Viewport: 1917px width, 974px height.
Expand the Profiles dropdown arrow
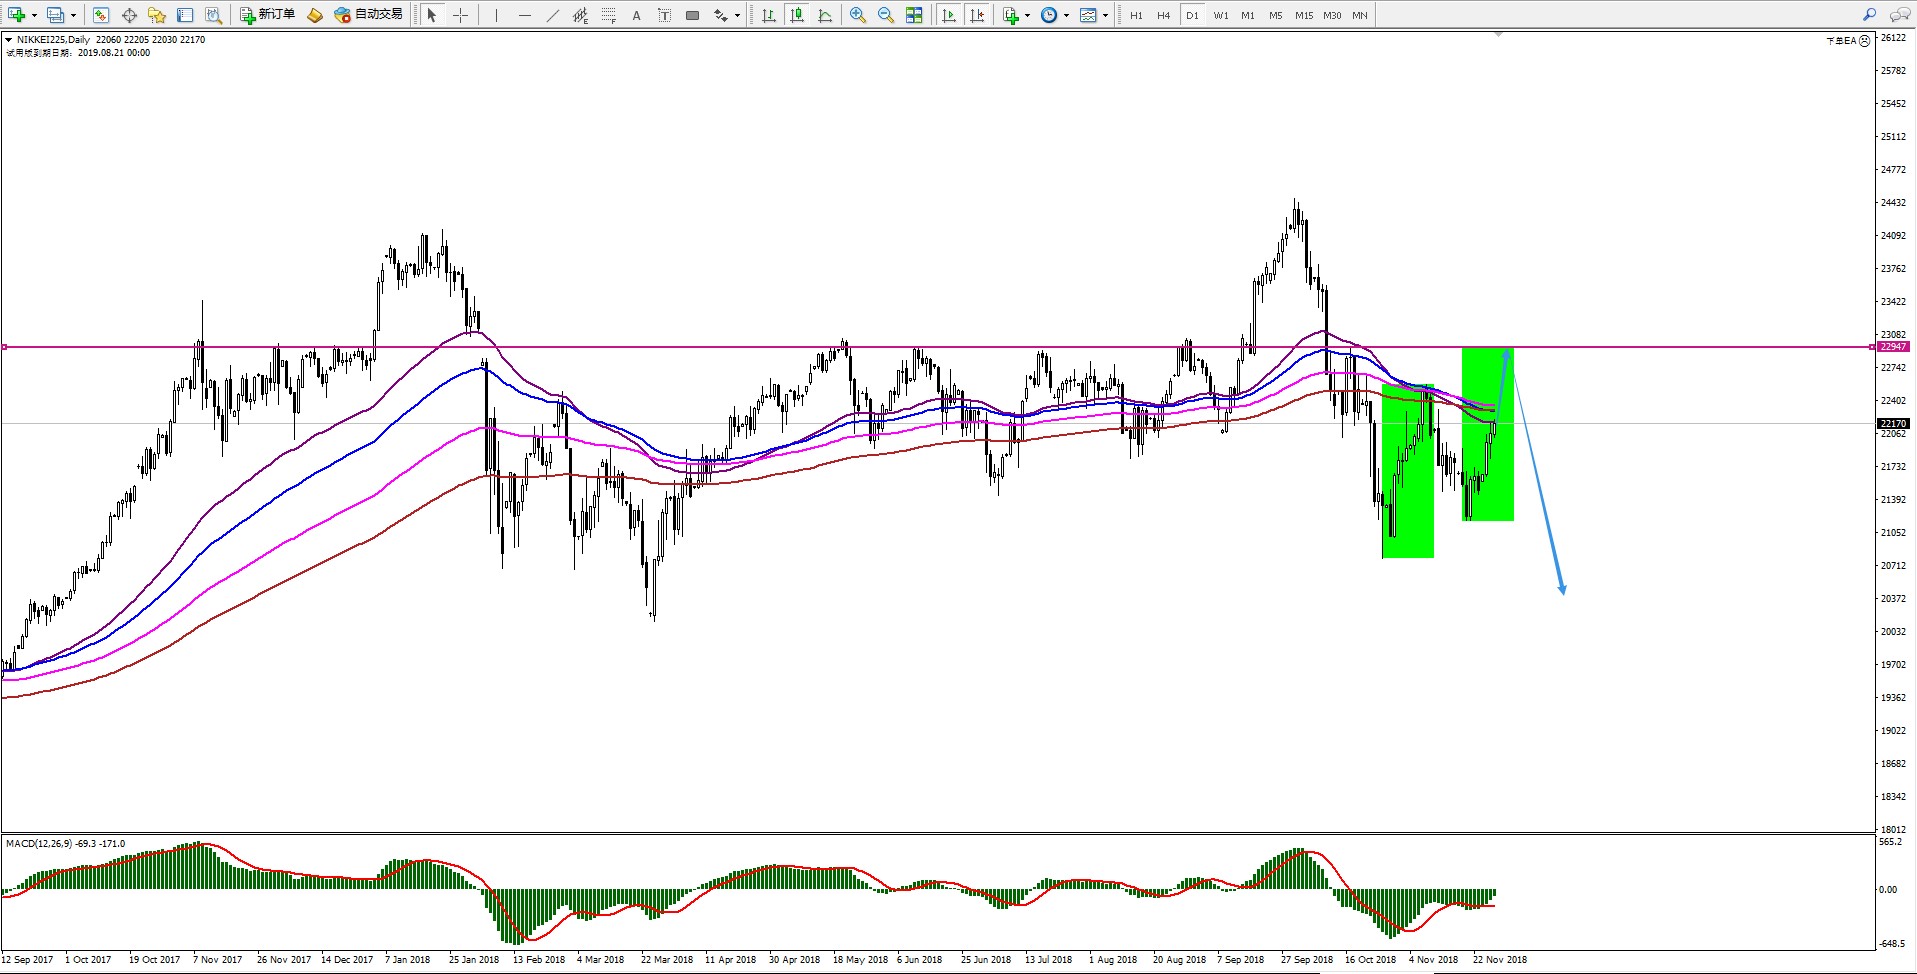[x=74, y=15]
